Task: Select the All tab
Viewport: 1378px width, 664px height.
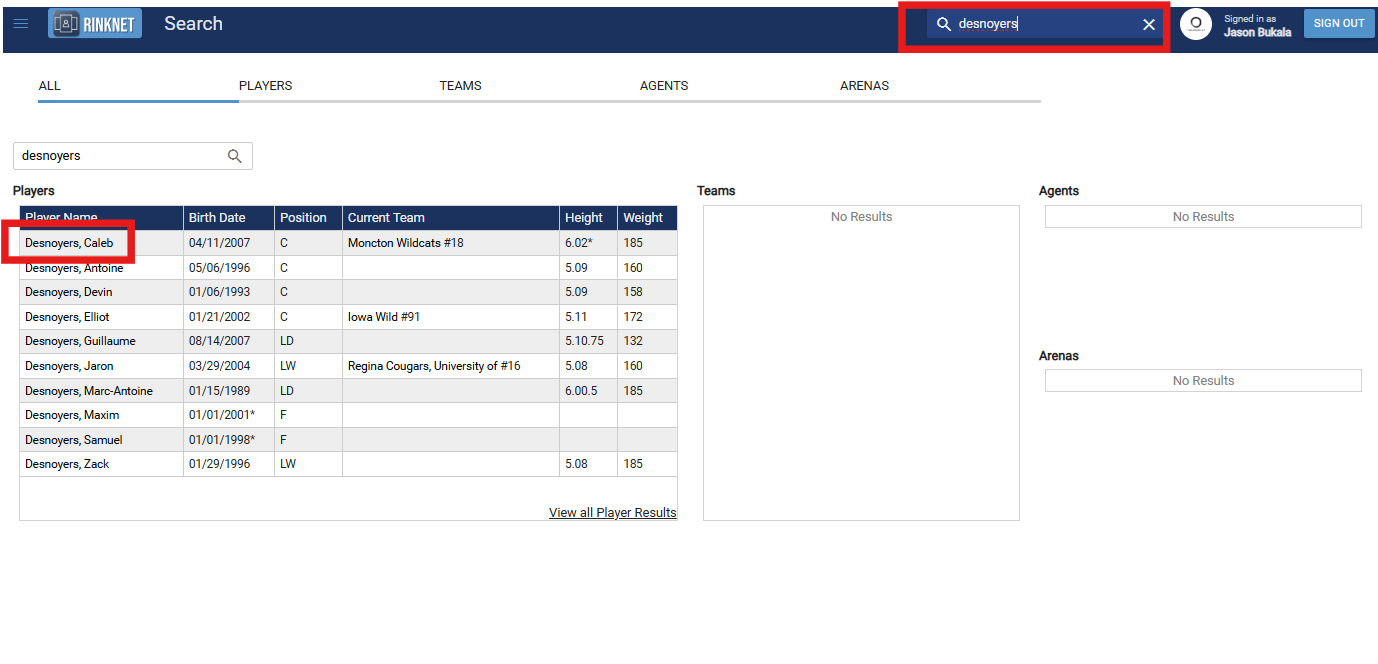Action: pyautogui.click(x=50, y=86)
